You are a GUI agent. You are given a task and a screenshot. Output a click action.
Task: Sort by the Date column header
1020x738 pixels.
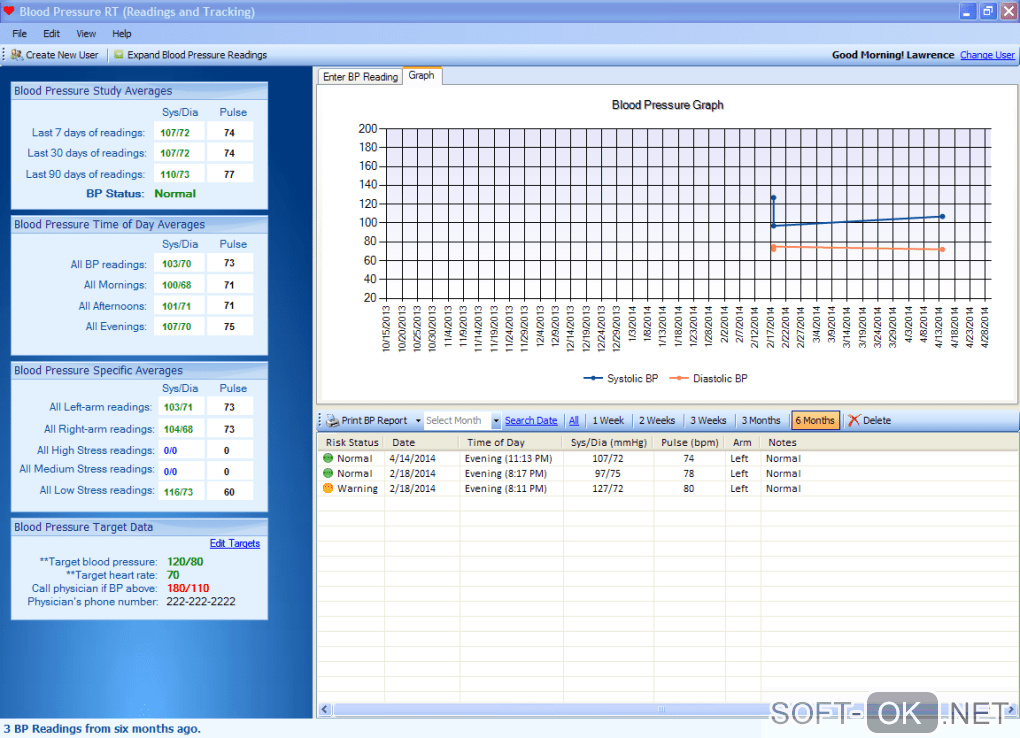click(404, 442)
